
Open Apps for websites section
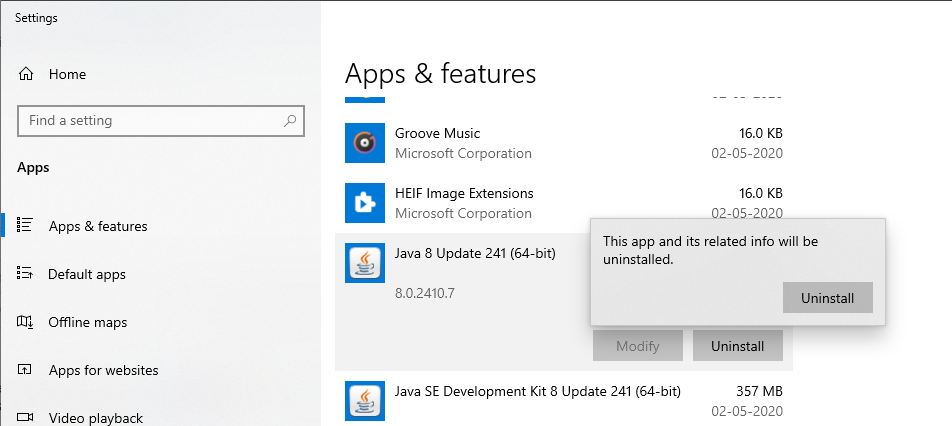coord(103,370)
